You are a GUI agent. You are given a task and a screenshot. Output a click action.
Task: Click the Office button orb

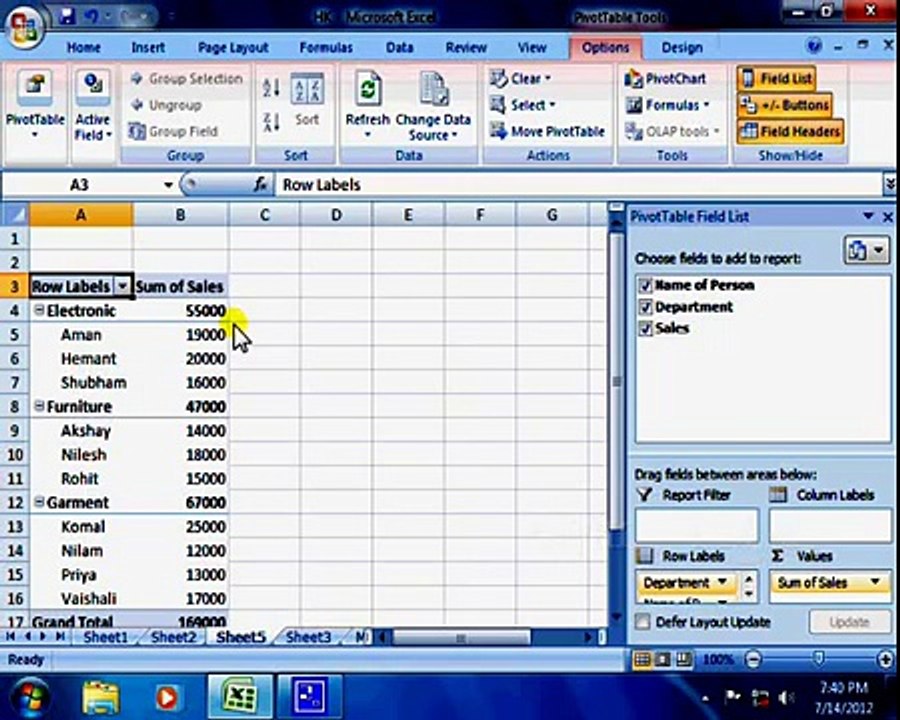23,26
